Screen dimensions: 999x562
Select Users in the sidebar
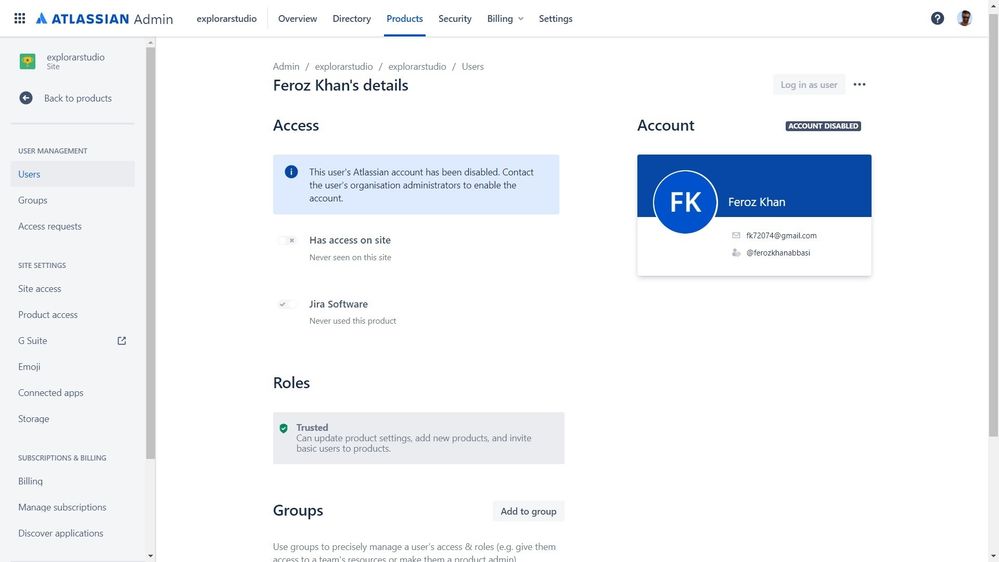click(x=73, y=174)
